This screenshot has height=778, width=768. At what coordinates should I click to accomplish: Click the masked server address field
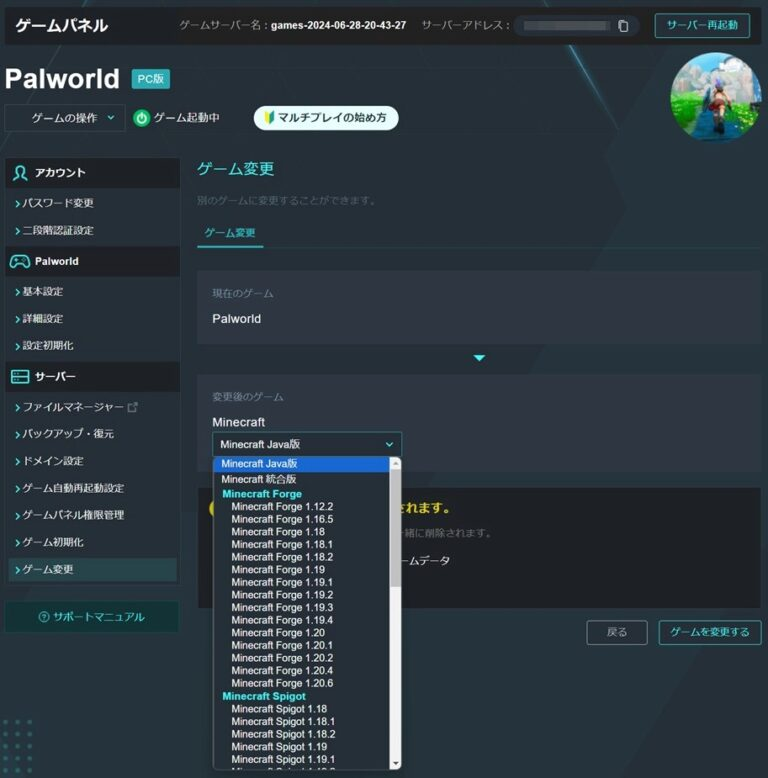(567, 26)
